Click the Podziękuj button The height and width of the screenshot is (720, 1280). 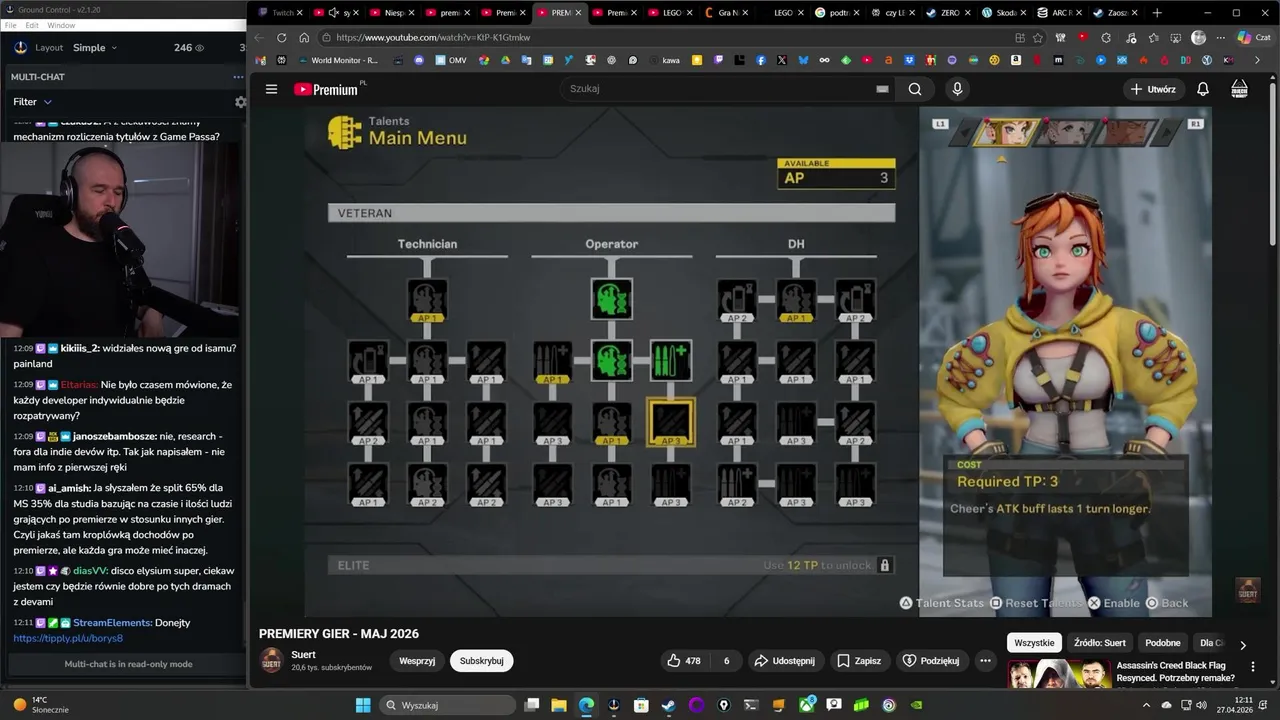click(x=931, y=661)
